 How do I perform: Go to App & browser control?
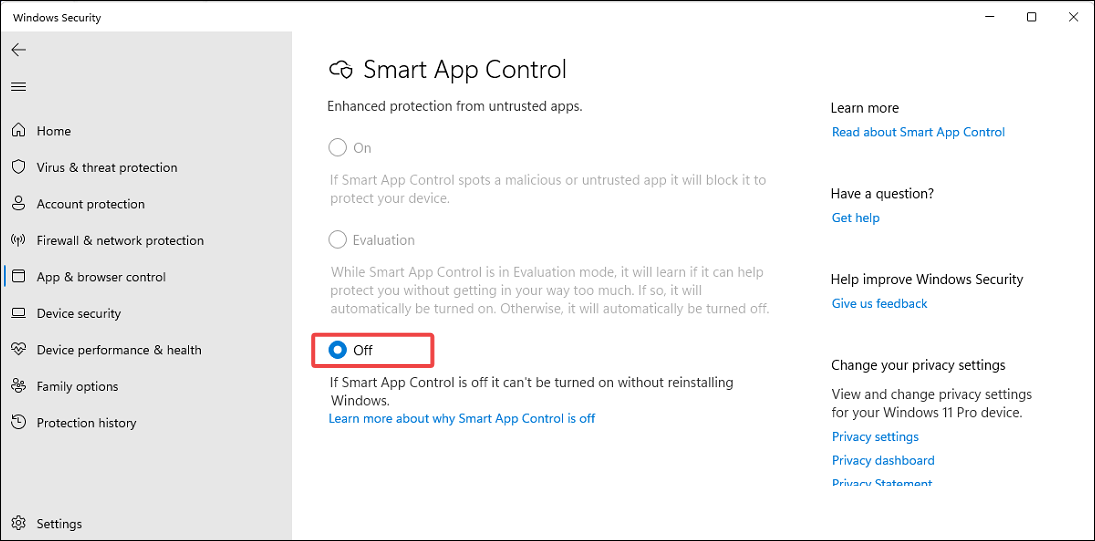(101, 277)
